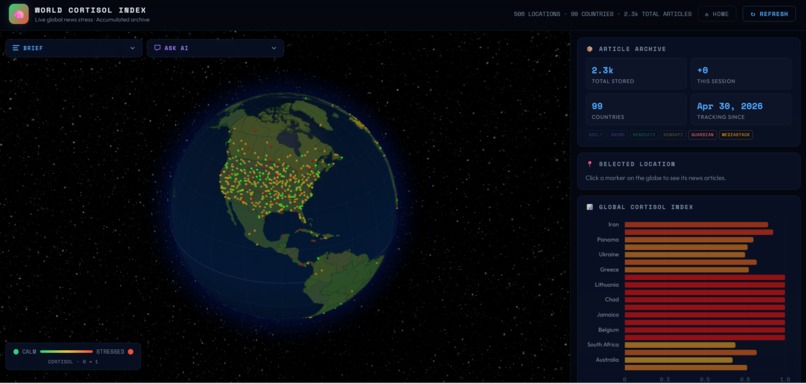Click the 2.3k Total Stored card
This screenshot has height=384, width=806.
click(636, 74)
